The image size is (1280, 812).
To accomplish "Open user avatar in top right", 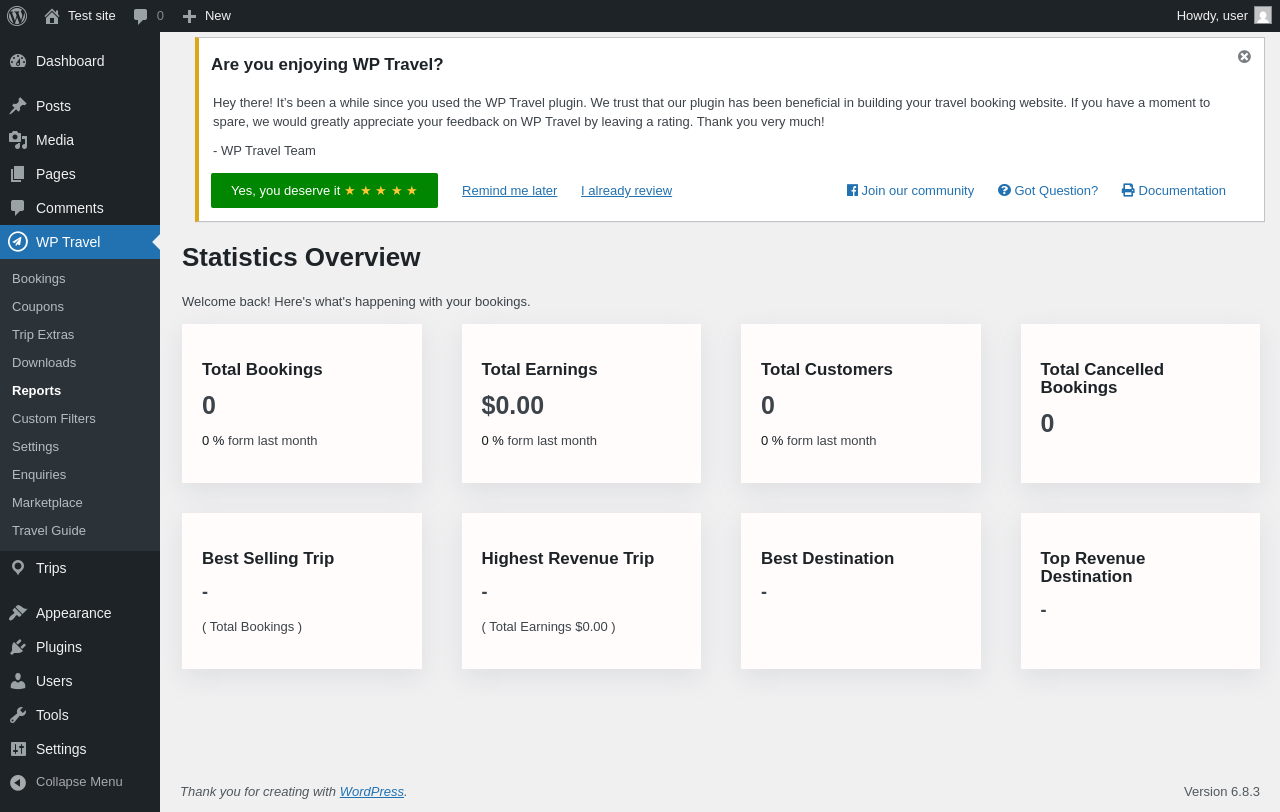I will [x=1263, y=16].
